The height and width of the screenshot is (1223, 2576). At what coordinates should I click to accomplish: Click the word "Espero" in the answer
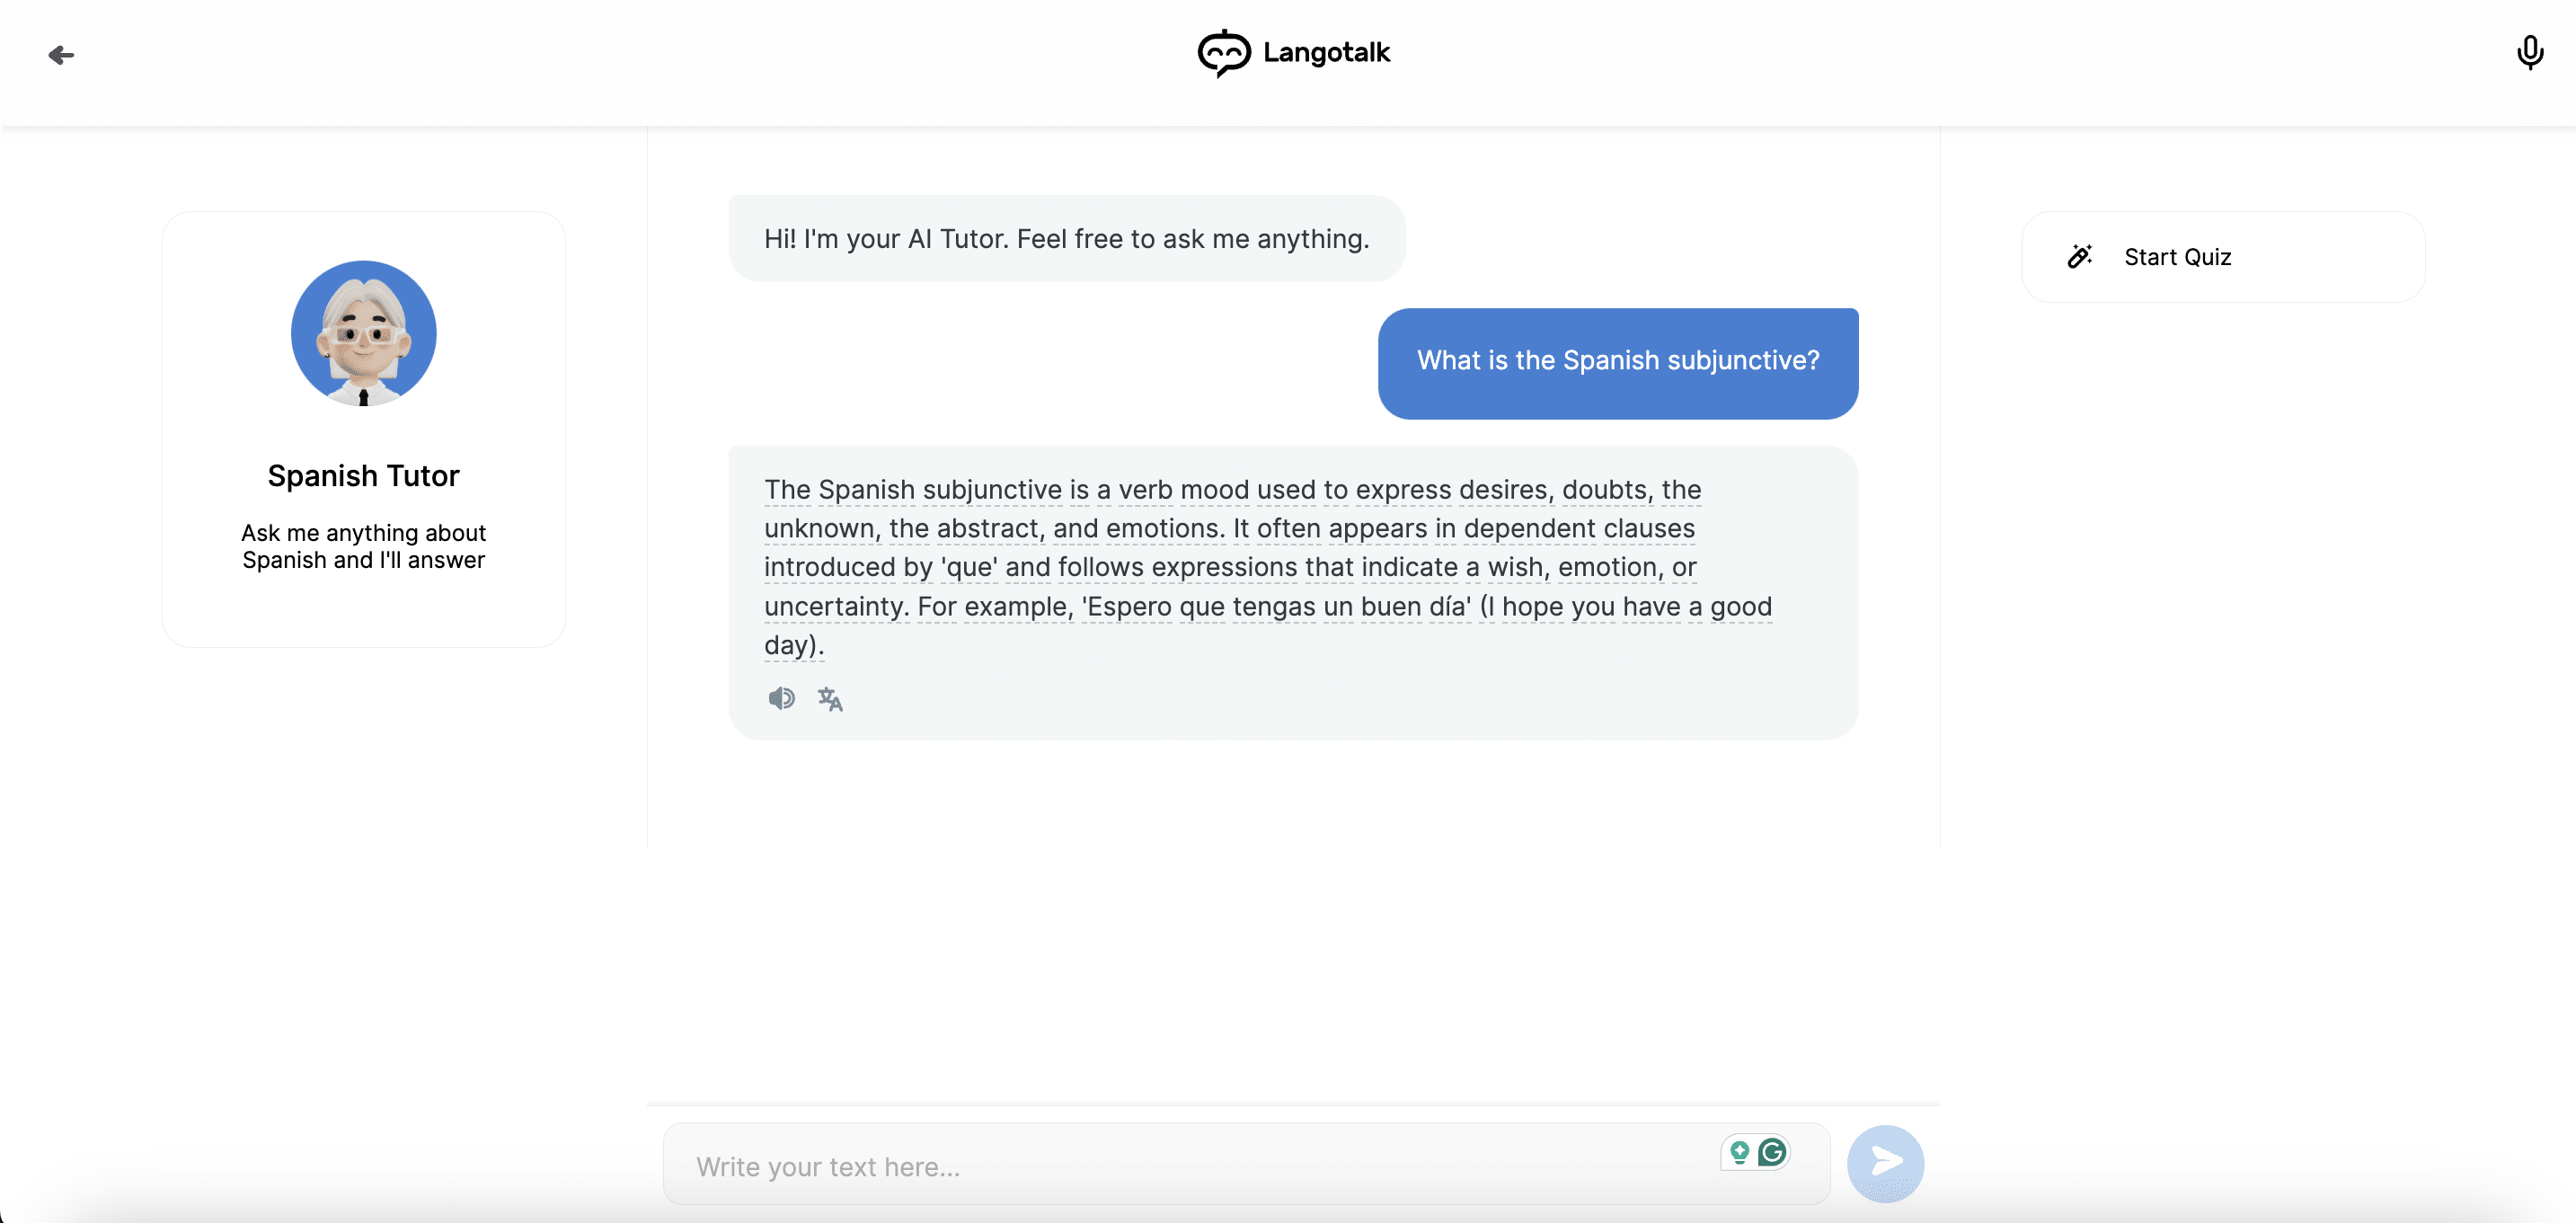pyautogui.click(x=1129, y=607)
